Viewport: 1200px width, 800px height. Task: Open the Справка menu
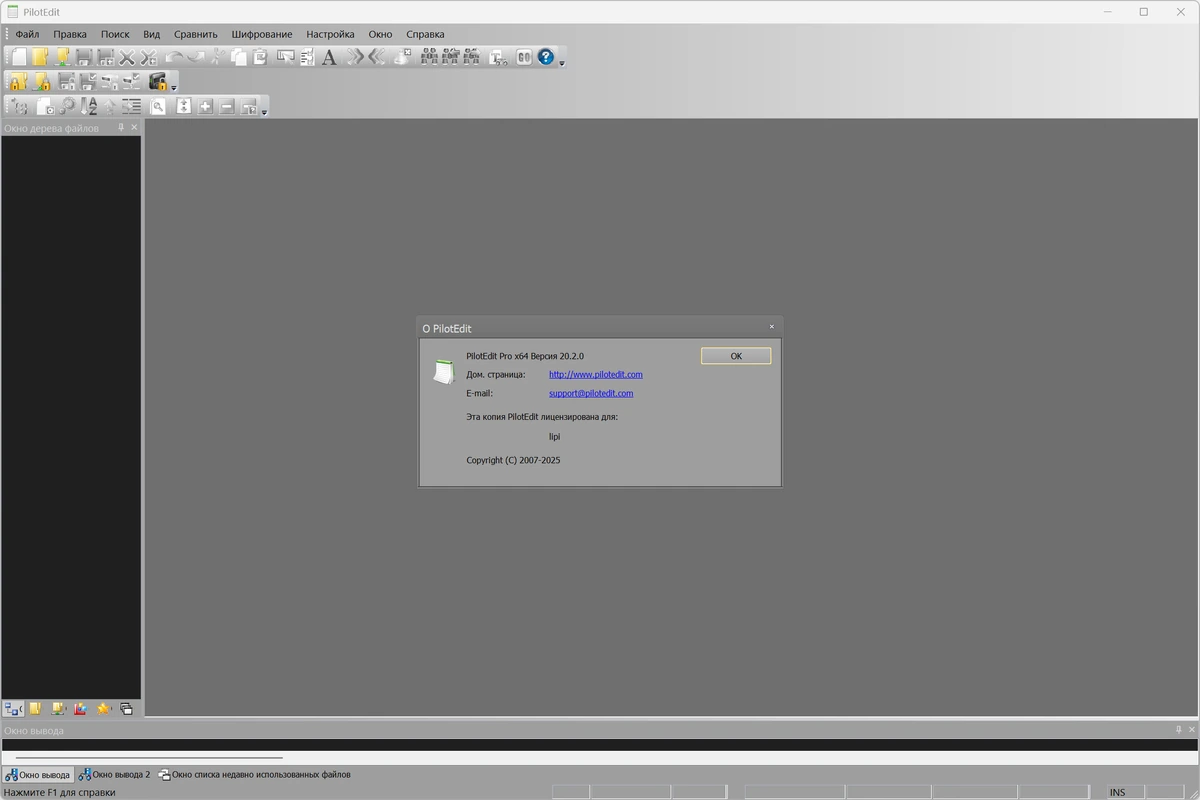click(x=425, y=34)
